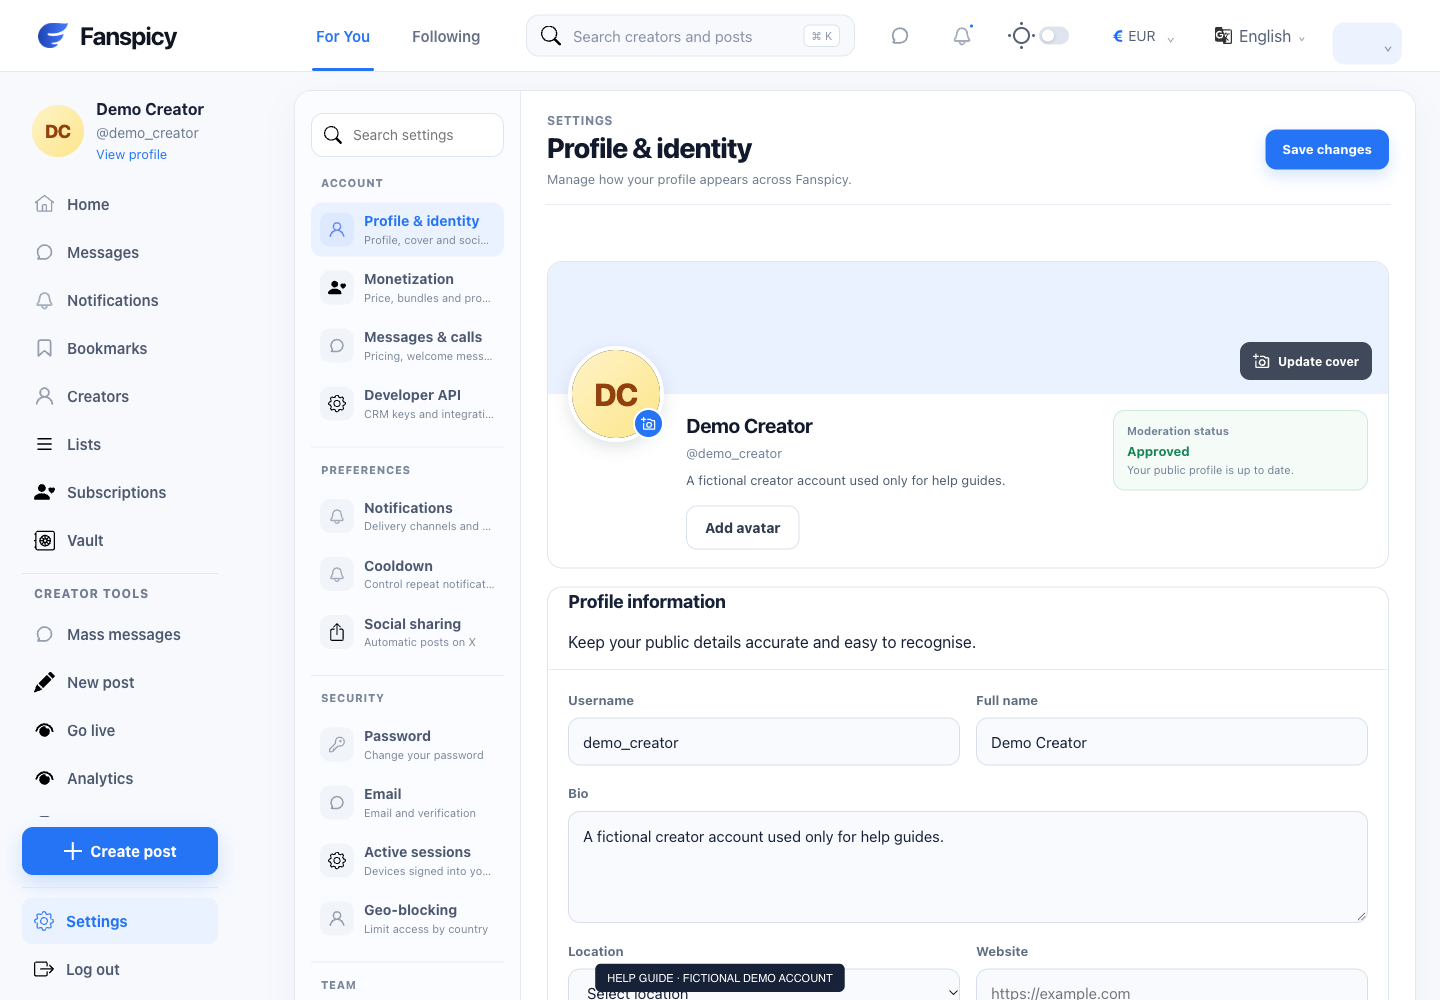
Task: Open the notifications bell in top bar
Action: coord(962,36)
